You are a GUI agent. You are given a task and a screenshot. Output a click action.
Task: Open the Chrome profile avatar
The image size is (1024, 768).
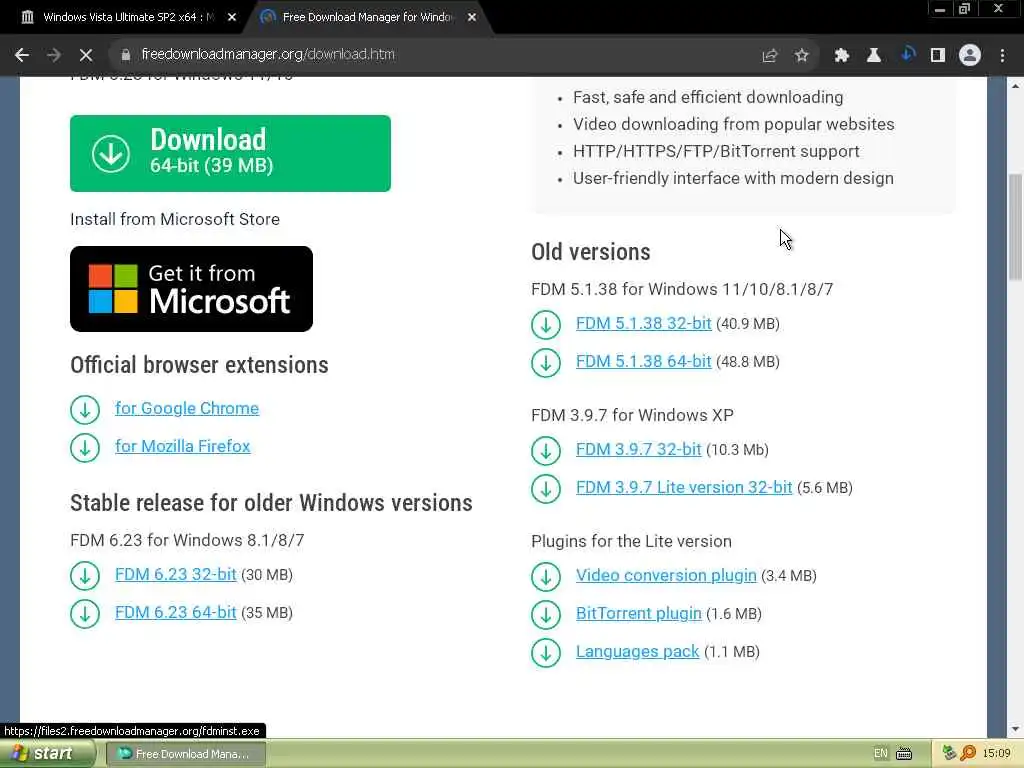(x=970, y=56)
